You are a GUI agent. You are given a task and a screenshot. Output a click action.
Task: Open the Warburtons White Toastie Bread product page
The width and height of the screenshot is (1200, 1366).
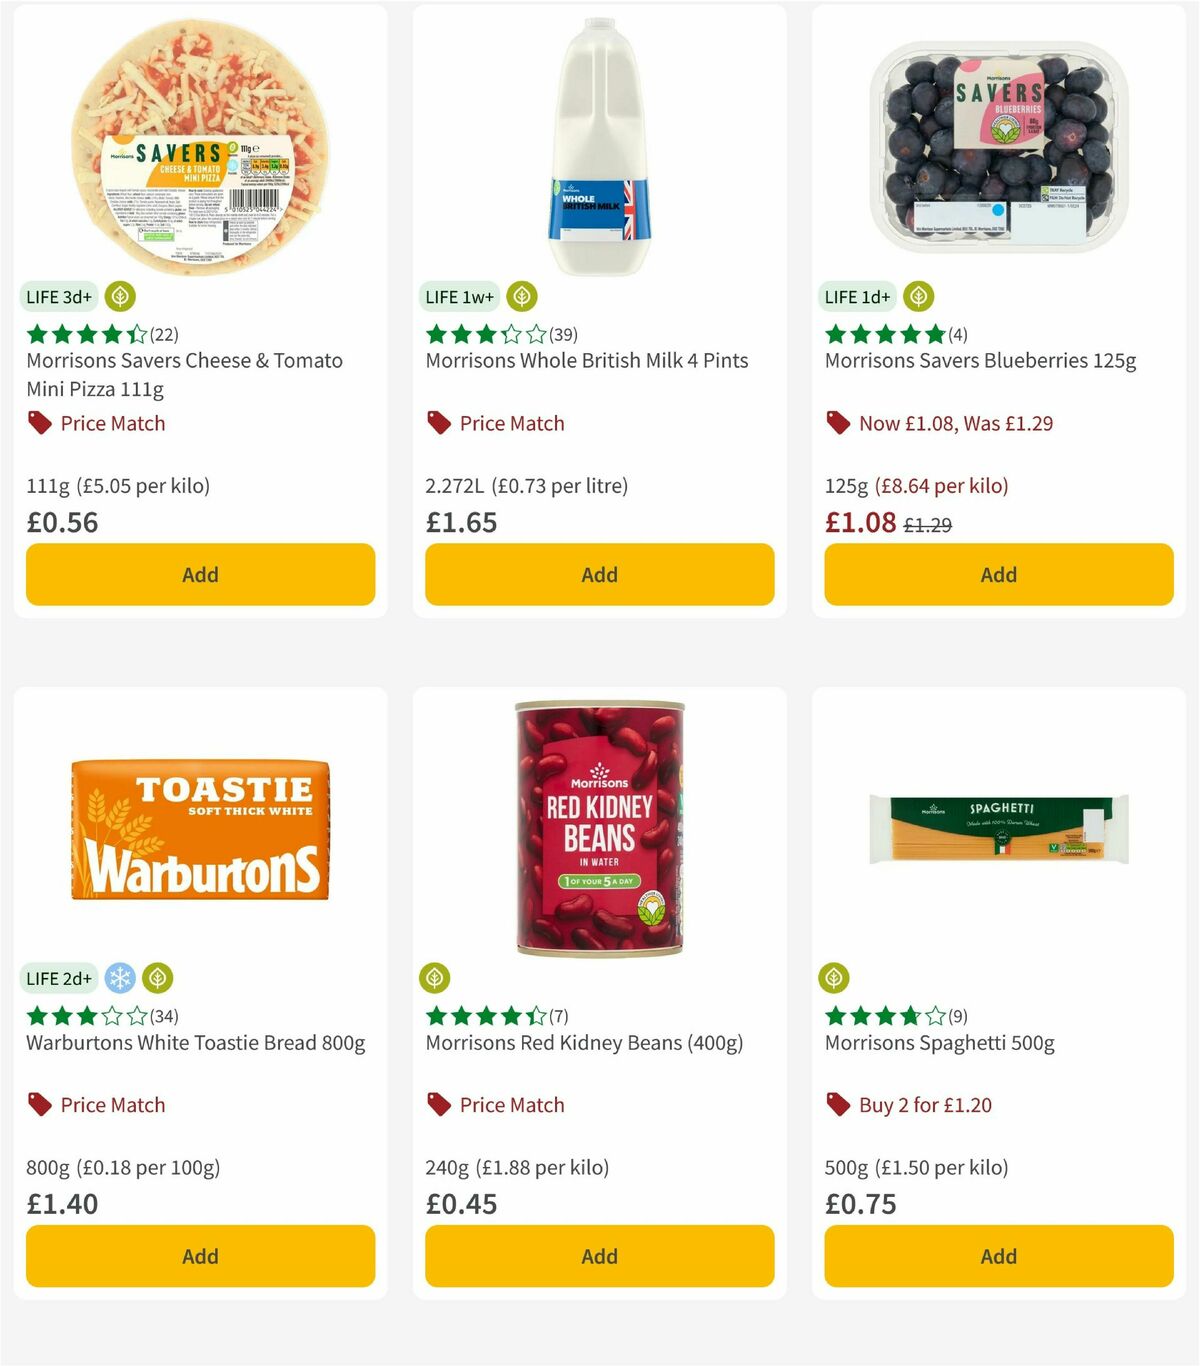[195, 1043]
